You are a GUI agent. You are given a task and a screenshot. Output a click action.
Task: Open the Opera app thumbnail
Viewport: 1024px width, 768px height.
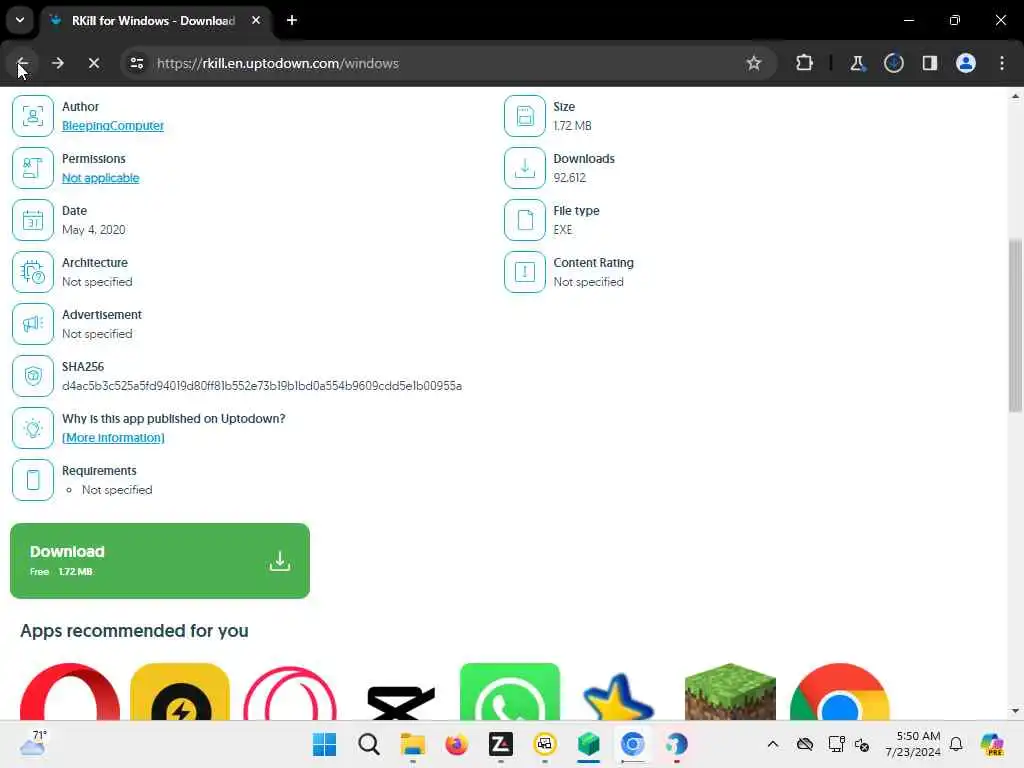pos(70,692)
